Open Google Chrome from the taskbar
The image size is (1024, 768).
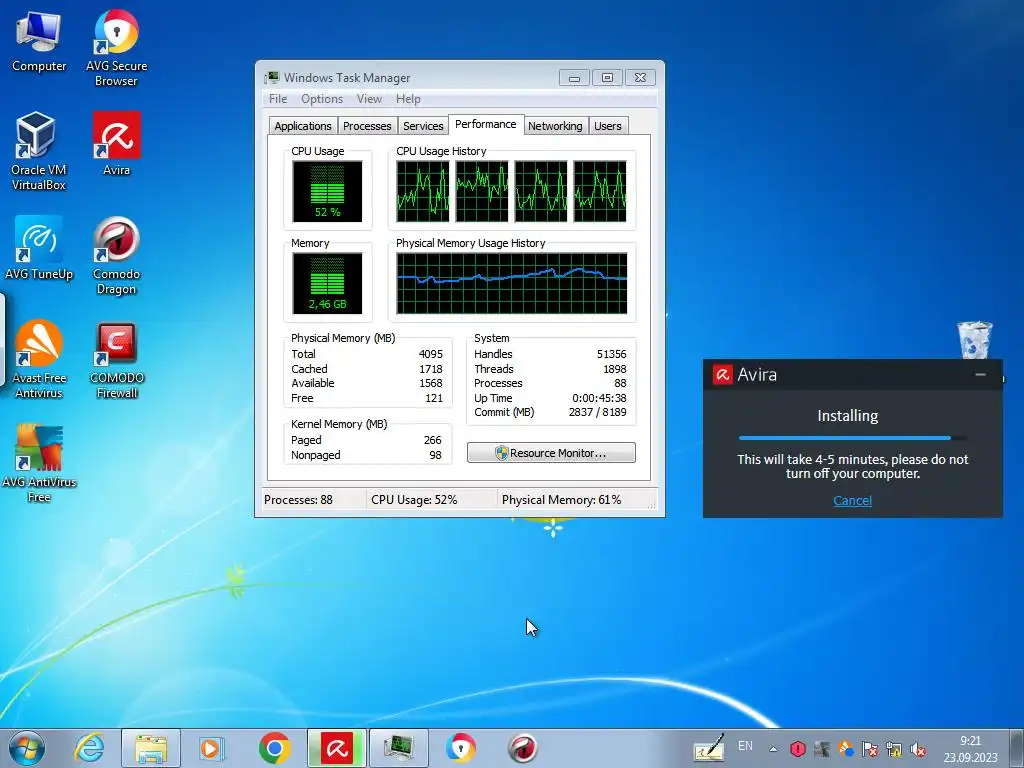[274, 748]
